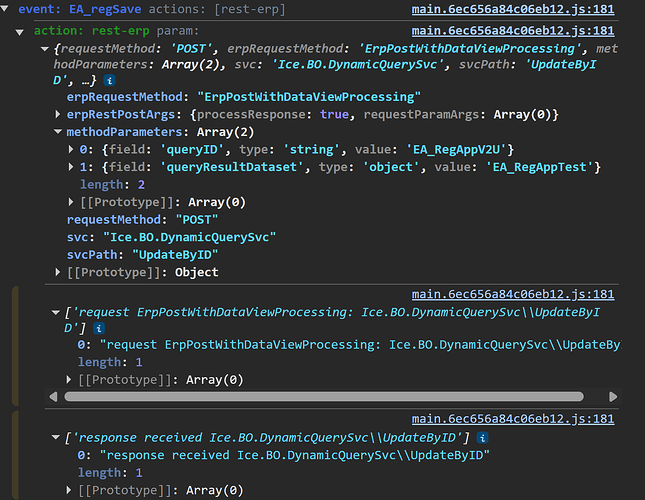Expand methodParameters item 1 with queryResultDataset

pos(70,167)
